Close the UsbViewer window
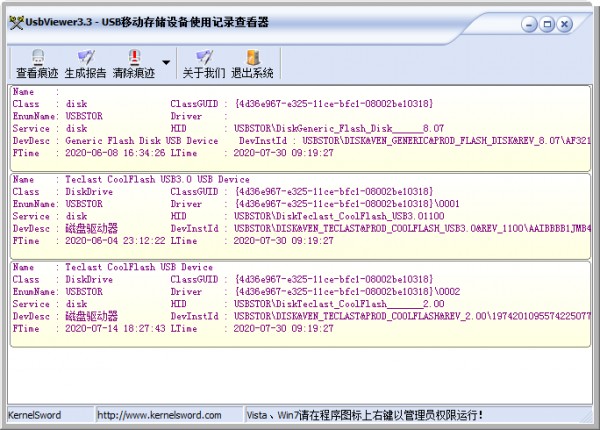The width and height of the screenshot is (600, 430). tap(565, 24)
